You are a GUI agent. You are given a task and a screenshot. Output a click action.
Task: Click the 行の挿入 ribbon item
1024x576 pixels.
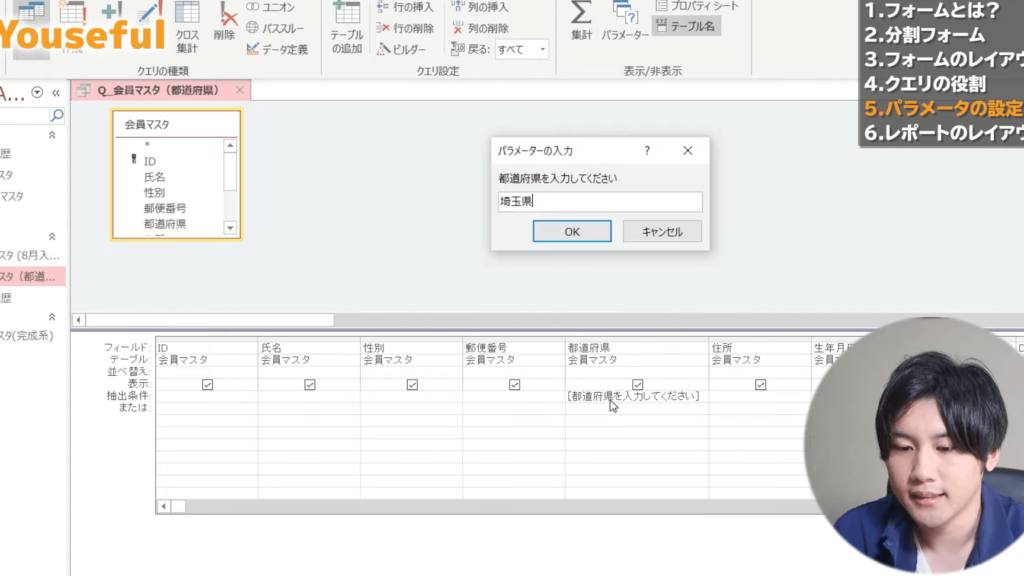[405, 7]
